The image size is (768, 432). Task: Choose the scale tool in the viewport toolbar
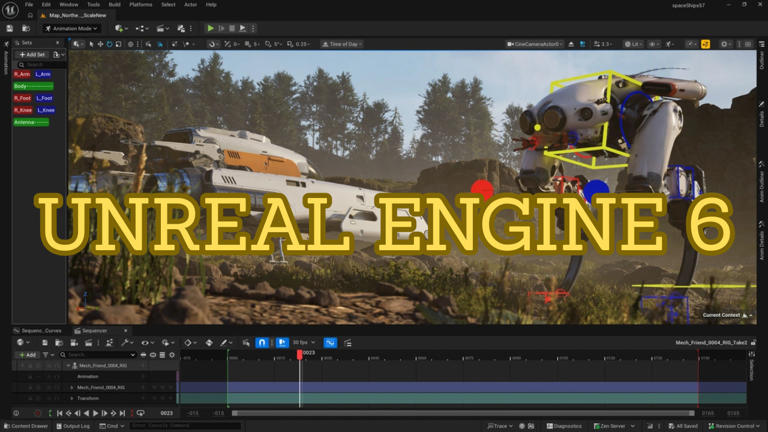(x=118, y=44)
